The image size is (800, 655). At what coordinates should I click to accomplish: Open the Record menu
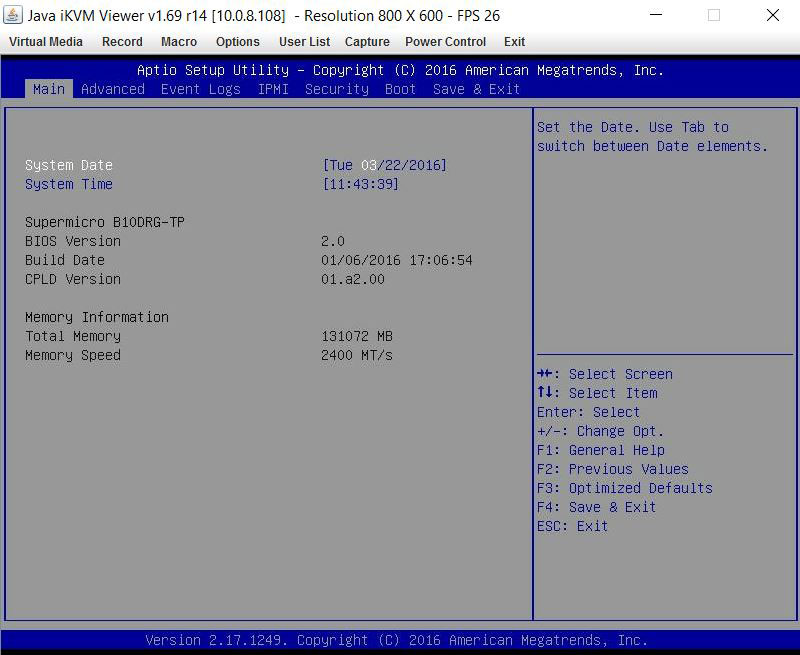click(x=122, y=42)
